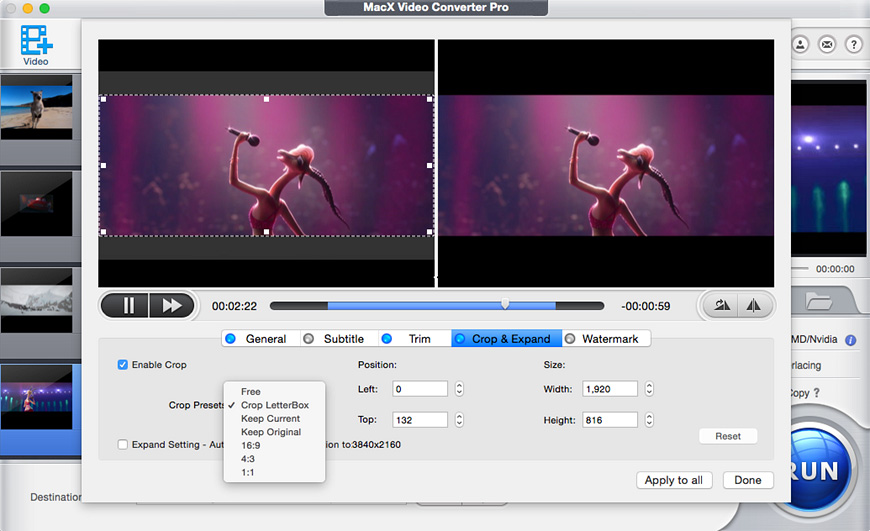Click the Top position stepper arrows
Viewport: 870px width, 531px height.
click(459, 420)
